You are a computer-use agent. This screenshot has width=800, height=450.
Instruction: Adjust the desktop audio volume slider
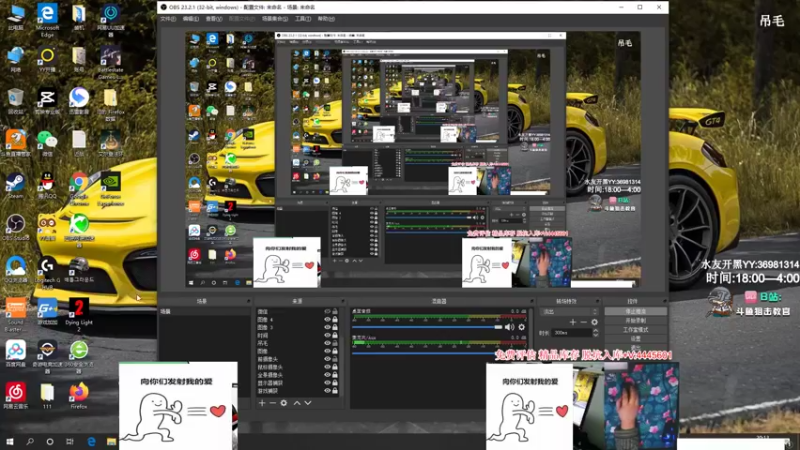(427, 327)
